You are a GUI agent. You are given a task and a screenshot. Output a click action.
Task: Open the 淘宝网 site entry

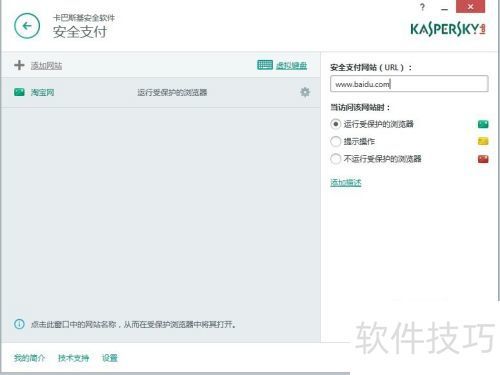click(x=42, y=92)
